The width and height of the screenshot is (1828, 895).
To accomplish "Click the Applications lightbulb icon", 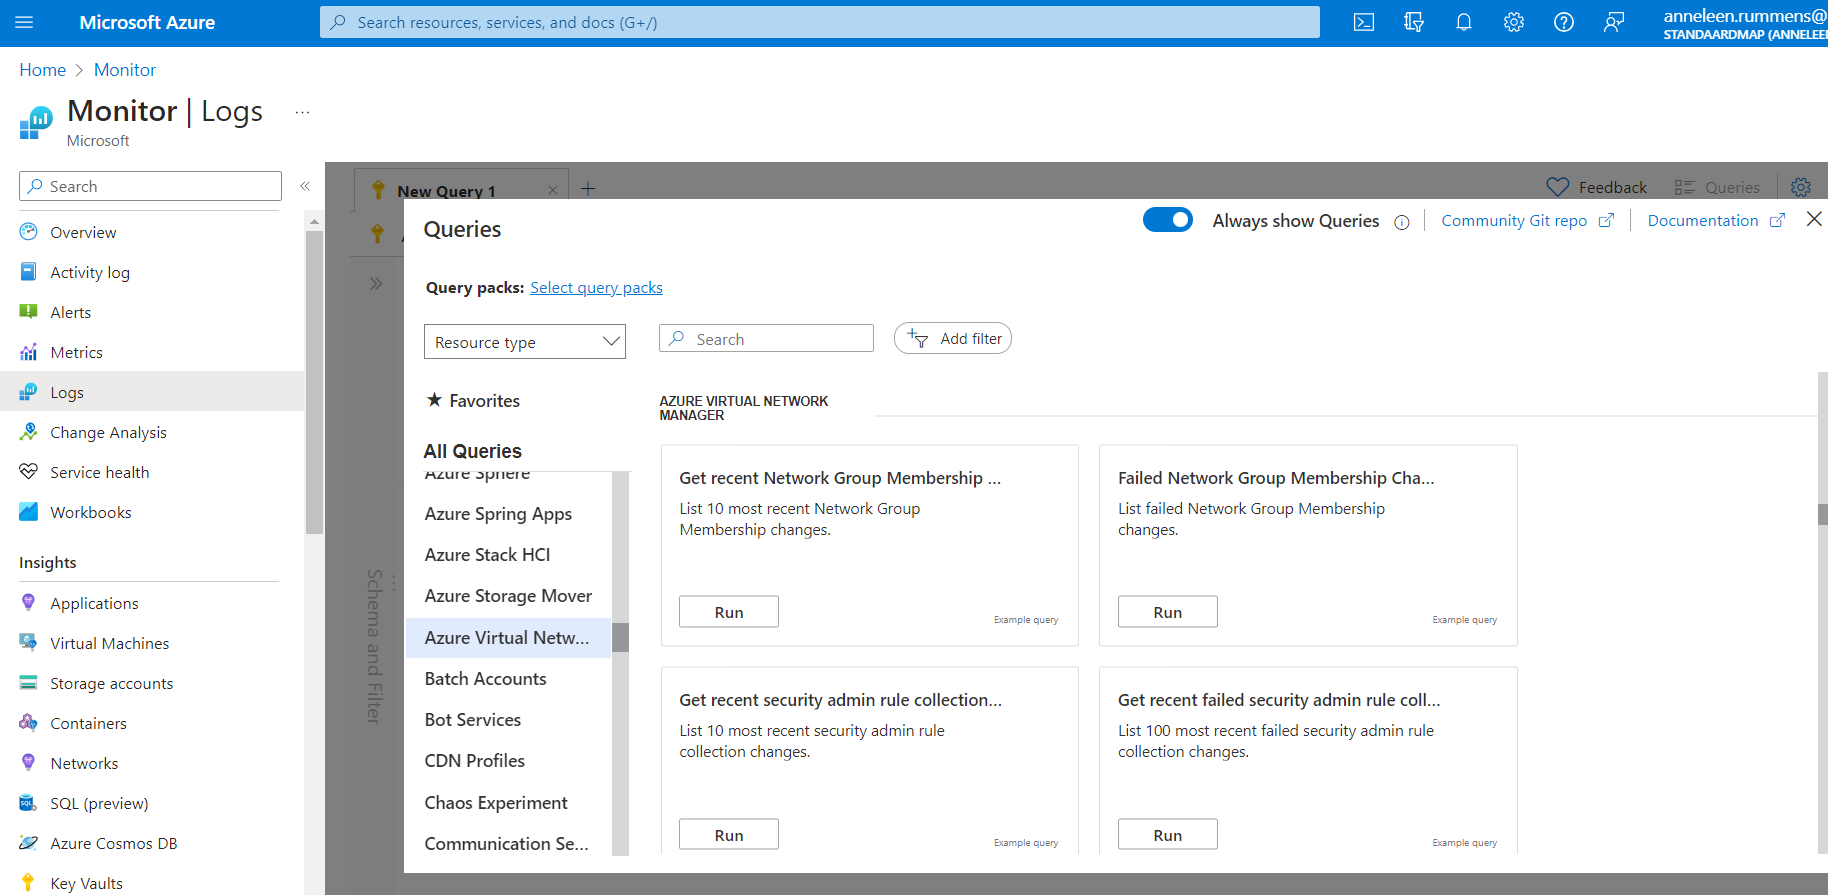I will [x=29, y=603].
